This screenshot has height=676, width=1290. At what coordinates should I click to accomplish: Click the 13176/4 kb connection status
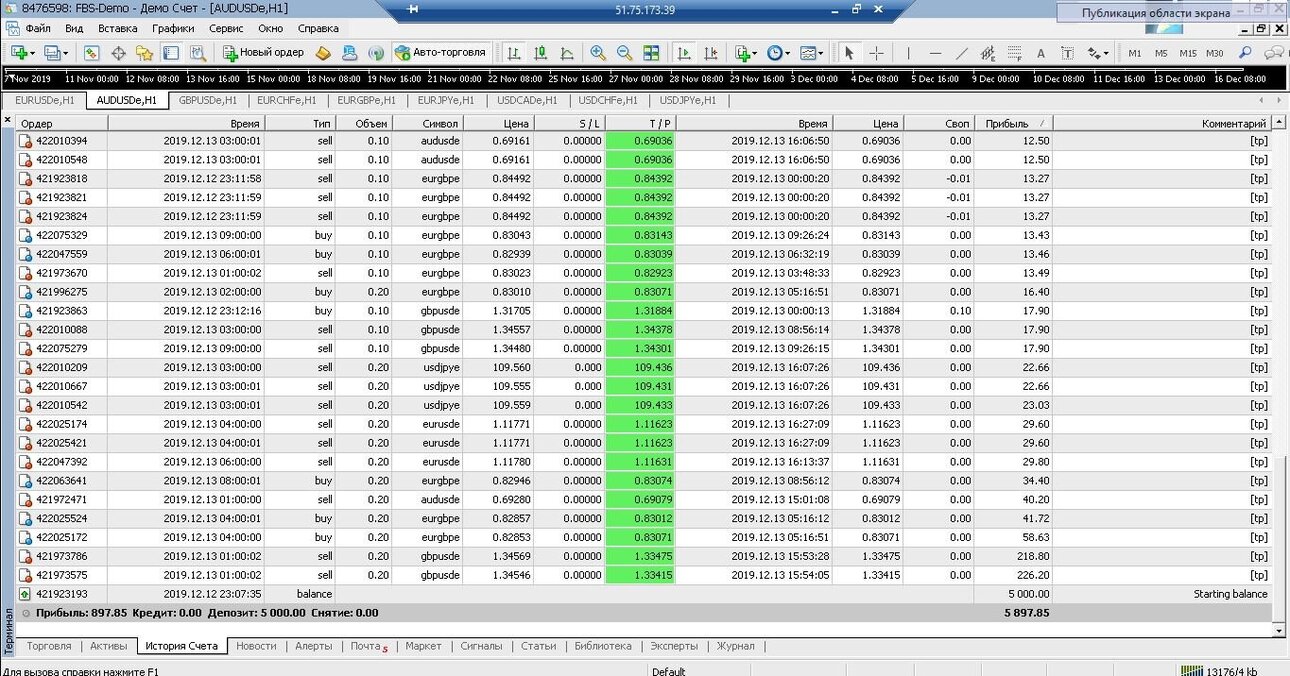click(1219, 670)
